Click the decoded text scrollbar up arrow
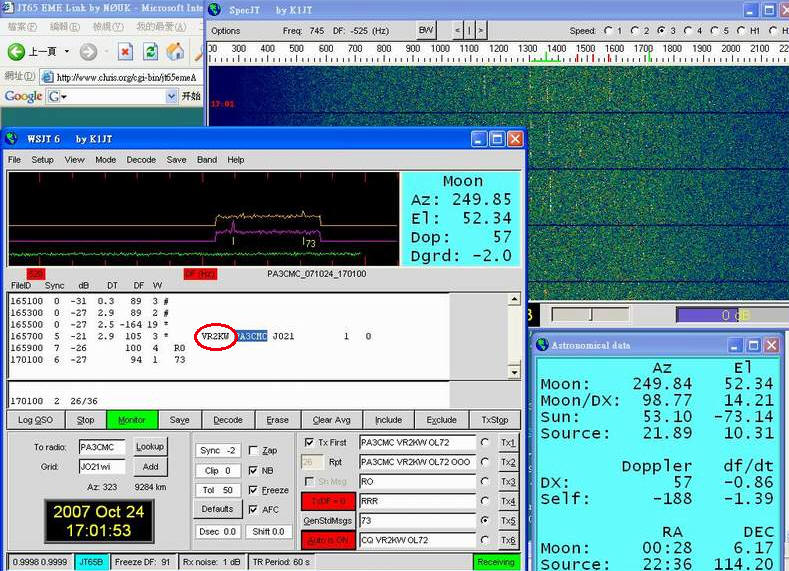 tap(514, 299)
